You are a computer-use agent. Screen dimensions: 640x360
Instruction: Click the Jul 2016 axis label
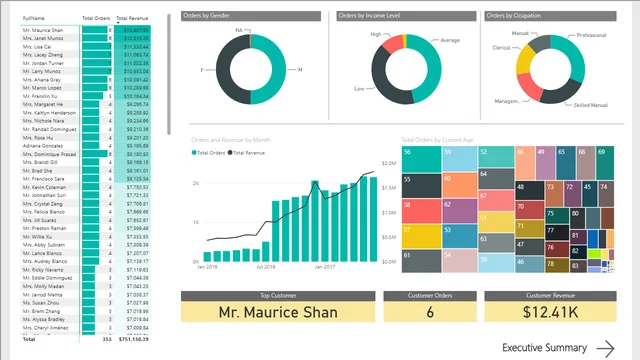266,267
